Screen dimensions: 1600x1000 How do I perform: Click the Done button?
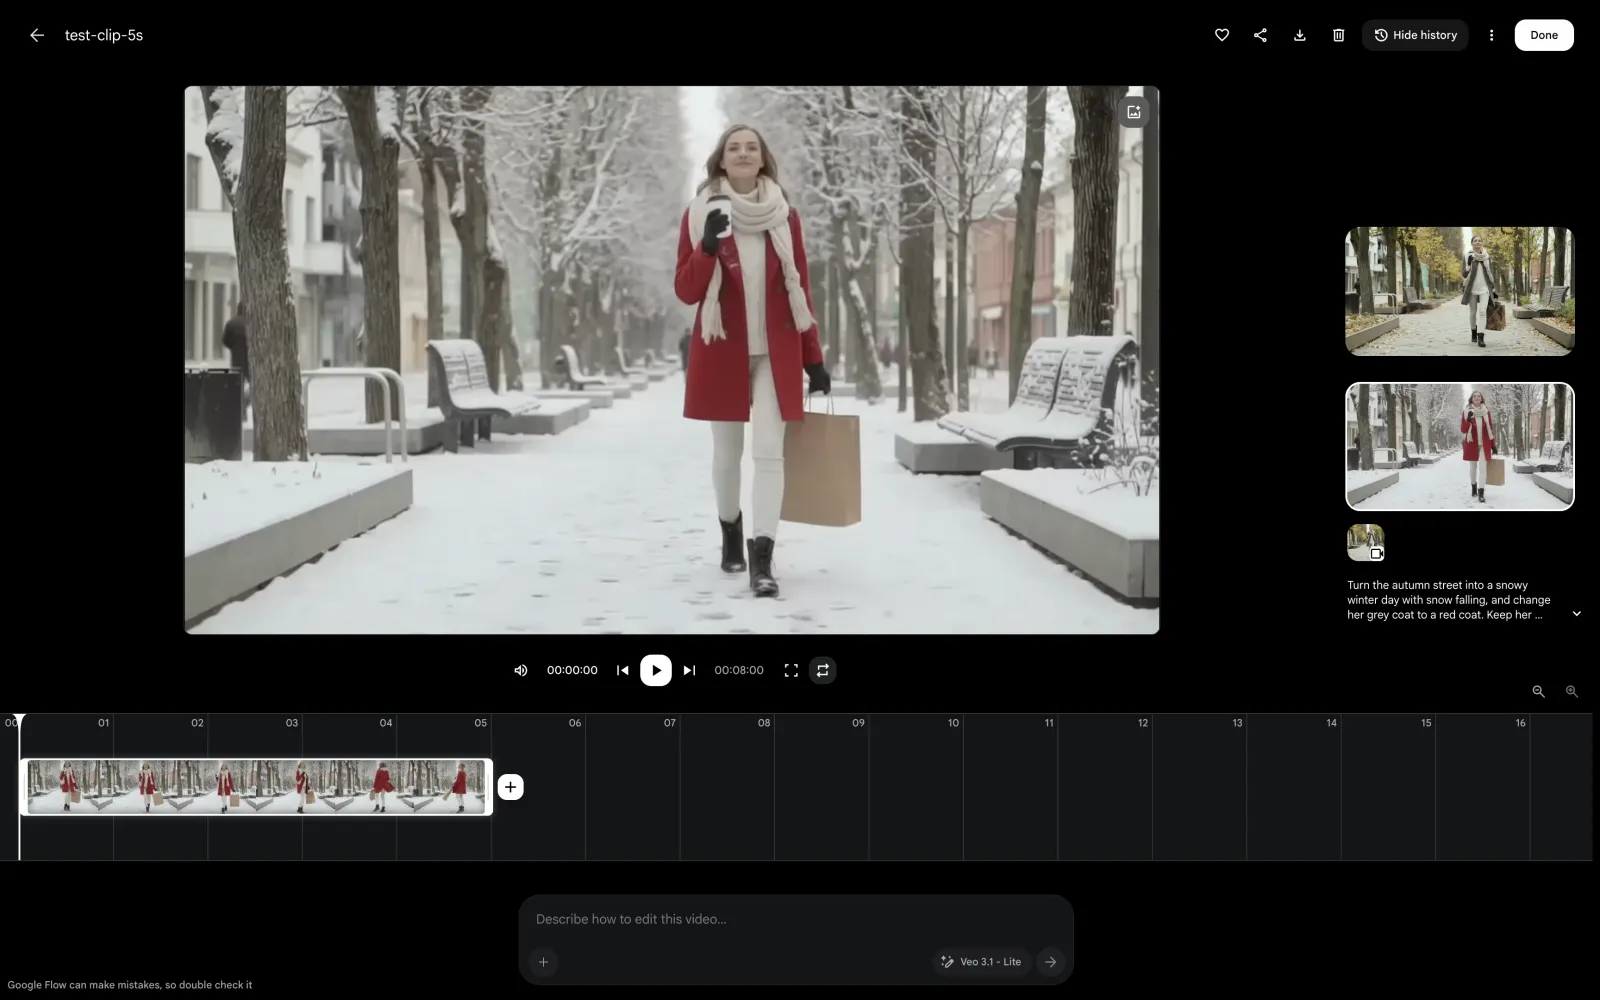coord(1544,35)
